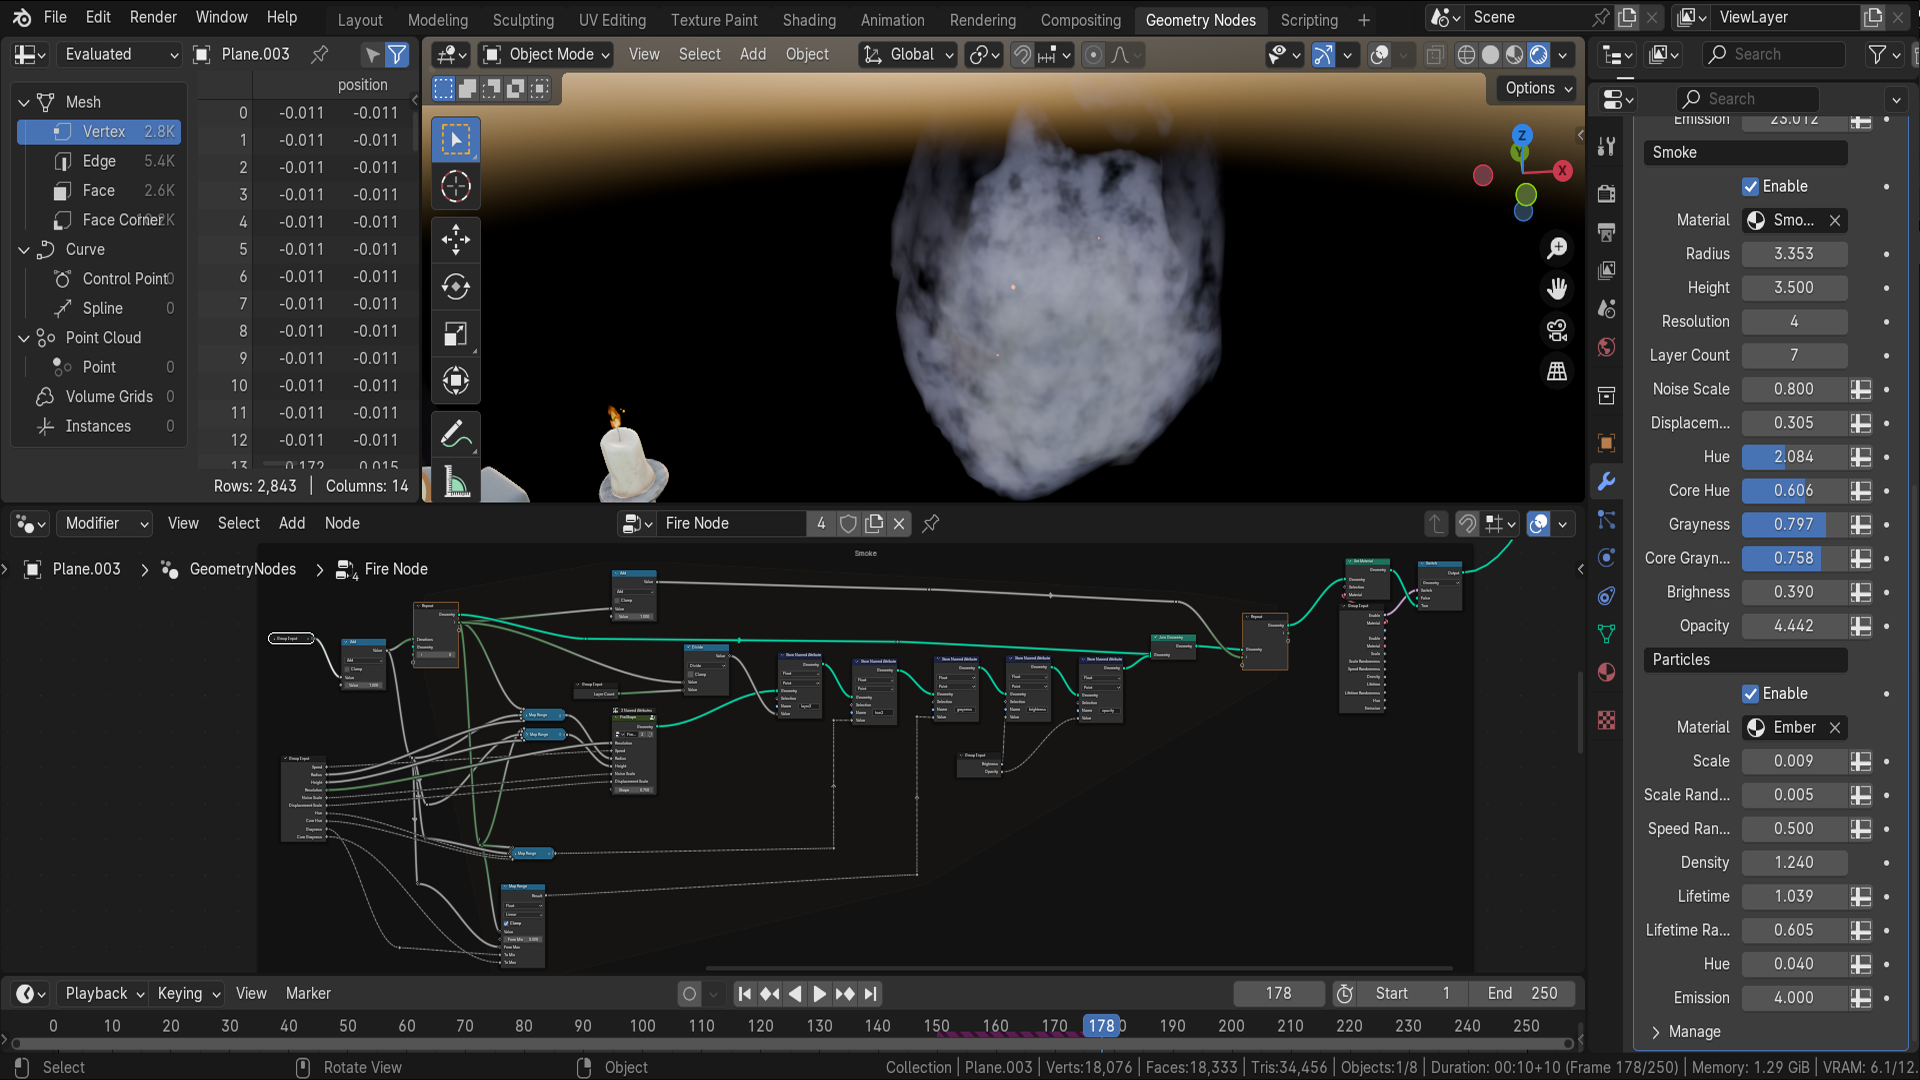
Task: Activate the Move tool
Action: (456, 240)
